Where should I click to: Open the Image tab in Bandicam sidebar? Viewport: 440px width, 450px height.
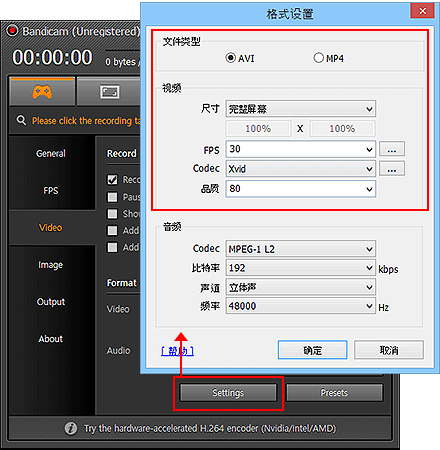(x=51, y=265)
